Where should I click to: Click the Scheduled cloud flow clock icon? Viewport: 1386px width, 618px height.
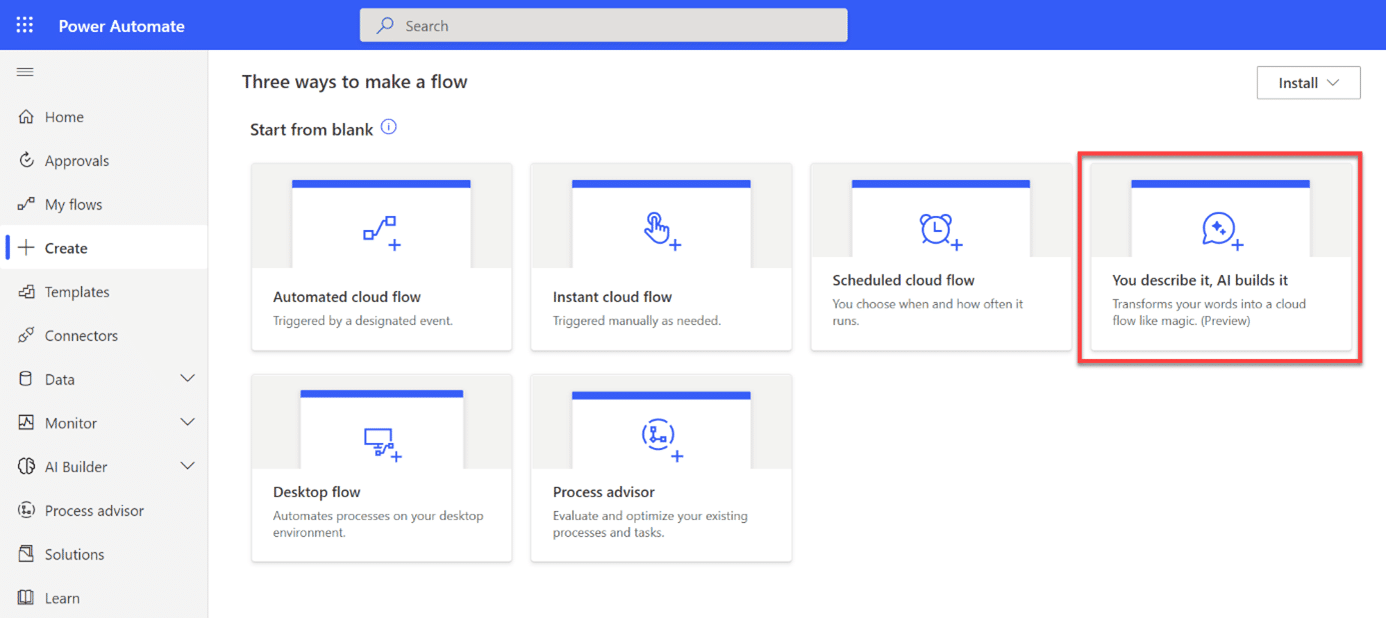(x=940, y=231)
